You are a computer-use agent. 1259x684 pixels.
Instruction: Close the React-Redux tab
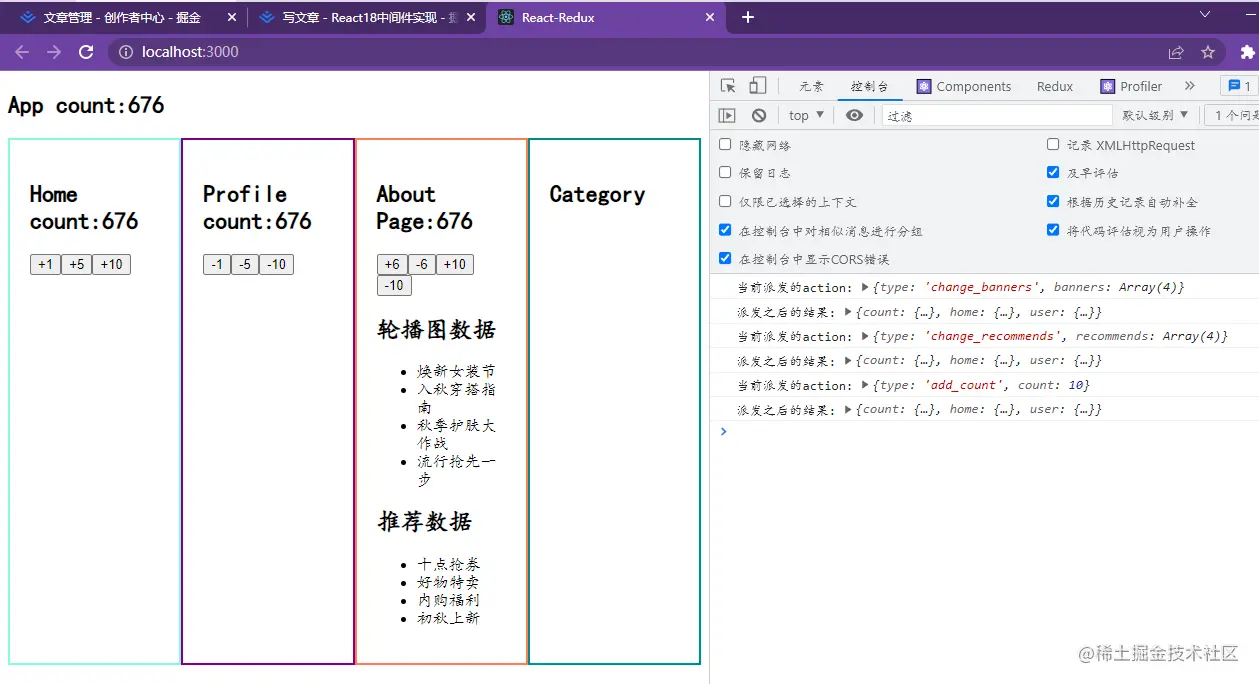click(x=711, y=17)
